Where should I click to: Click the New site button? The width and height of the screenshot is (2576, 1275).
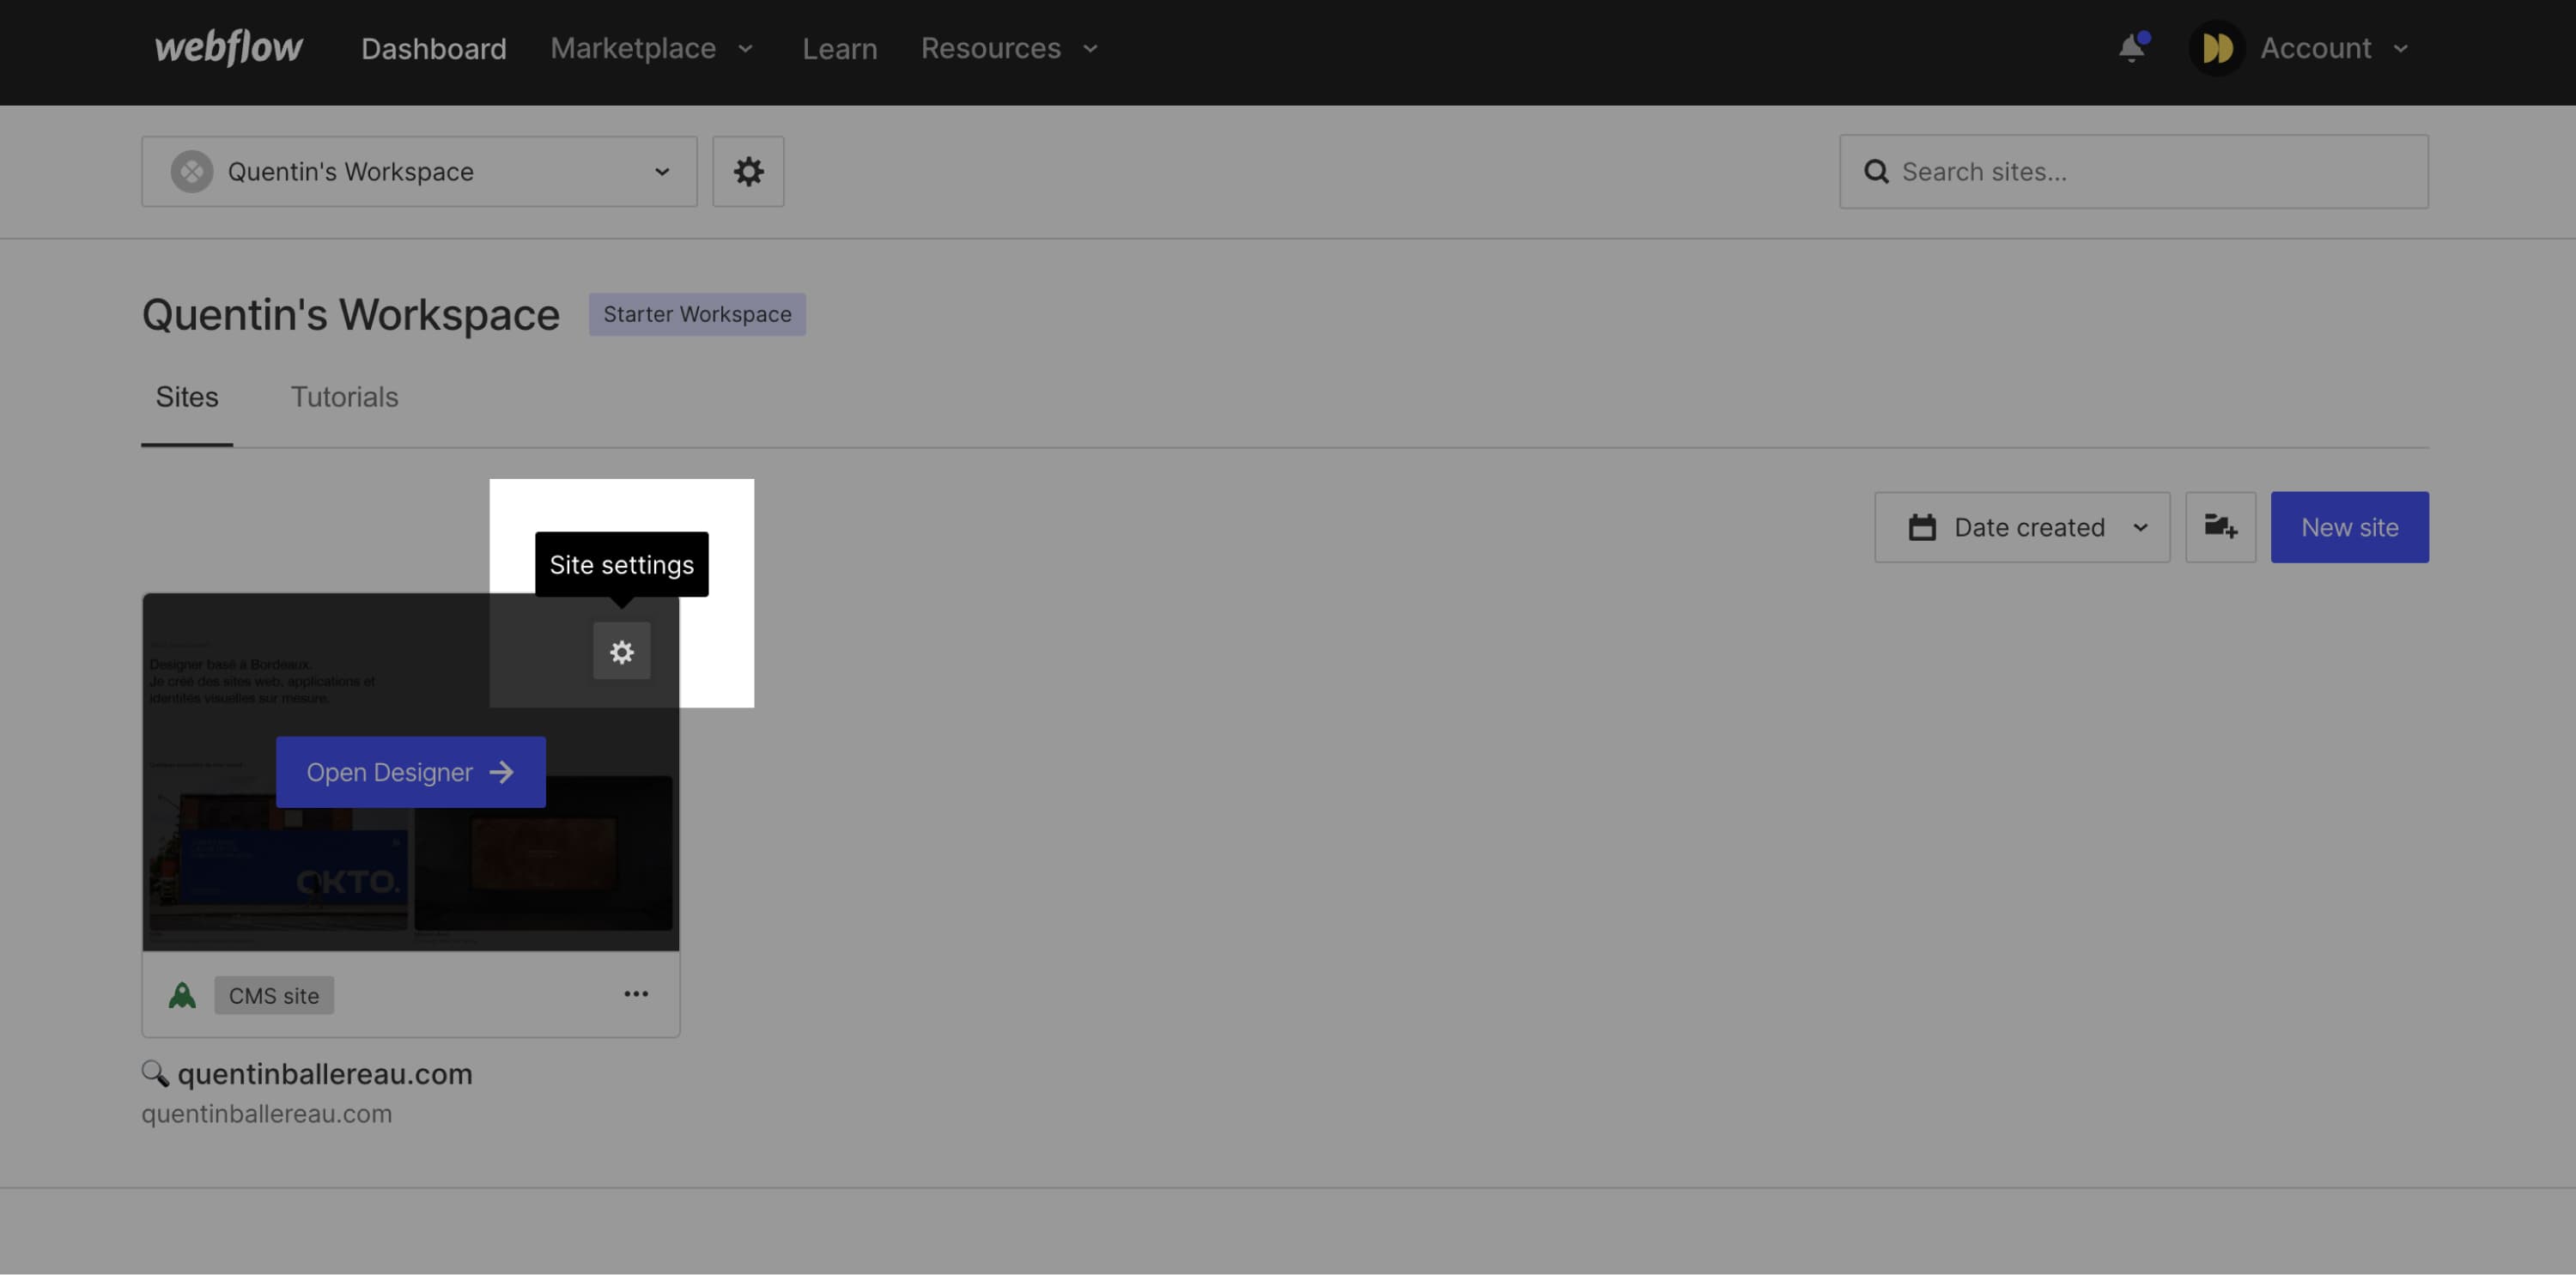(2350, 527)
